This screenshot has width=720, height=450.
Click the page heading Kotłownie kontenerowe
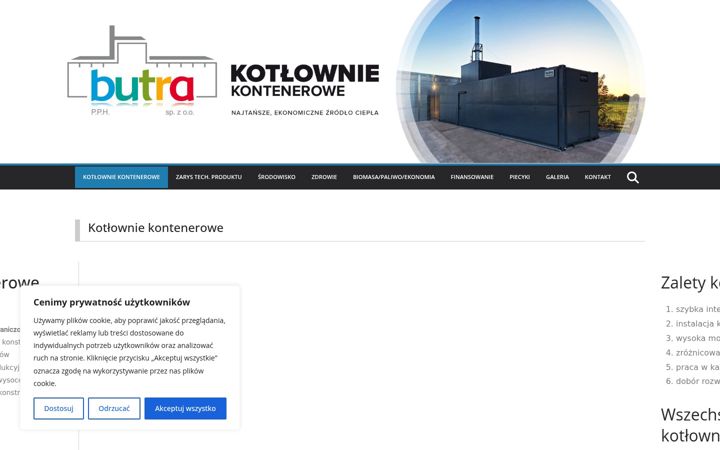[156, 228]
